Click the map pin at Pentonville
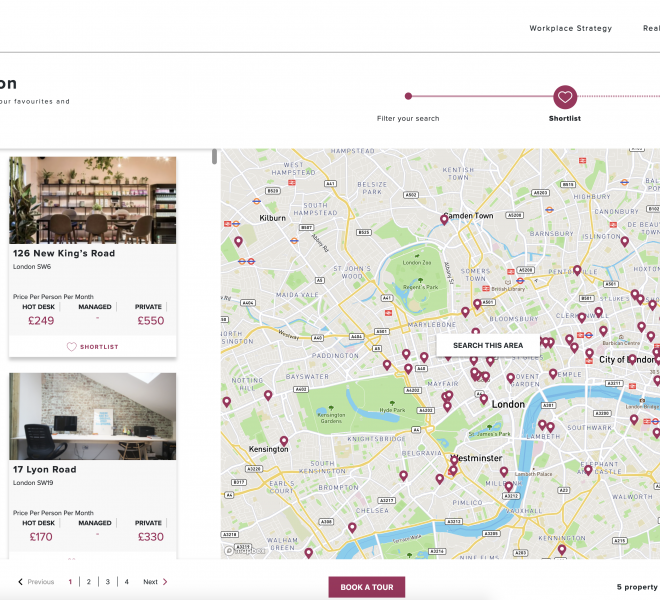Viewport: 660px width, 600px height. pos(577,270)
